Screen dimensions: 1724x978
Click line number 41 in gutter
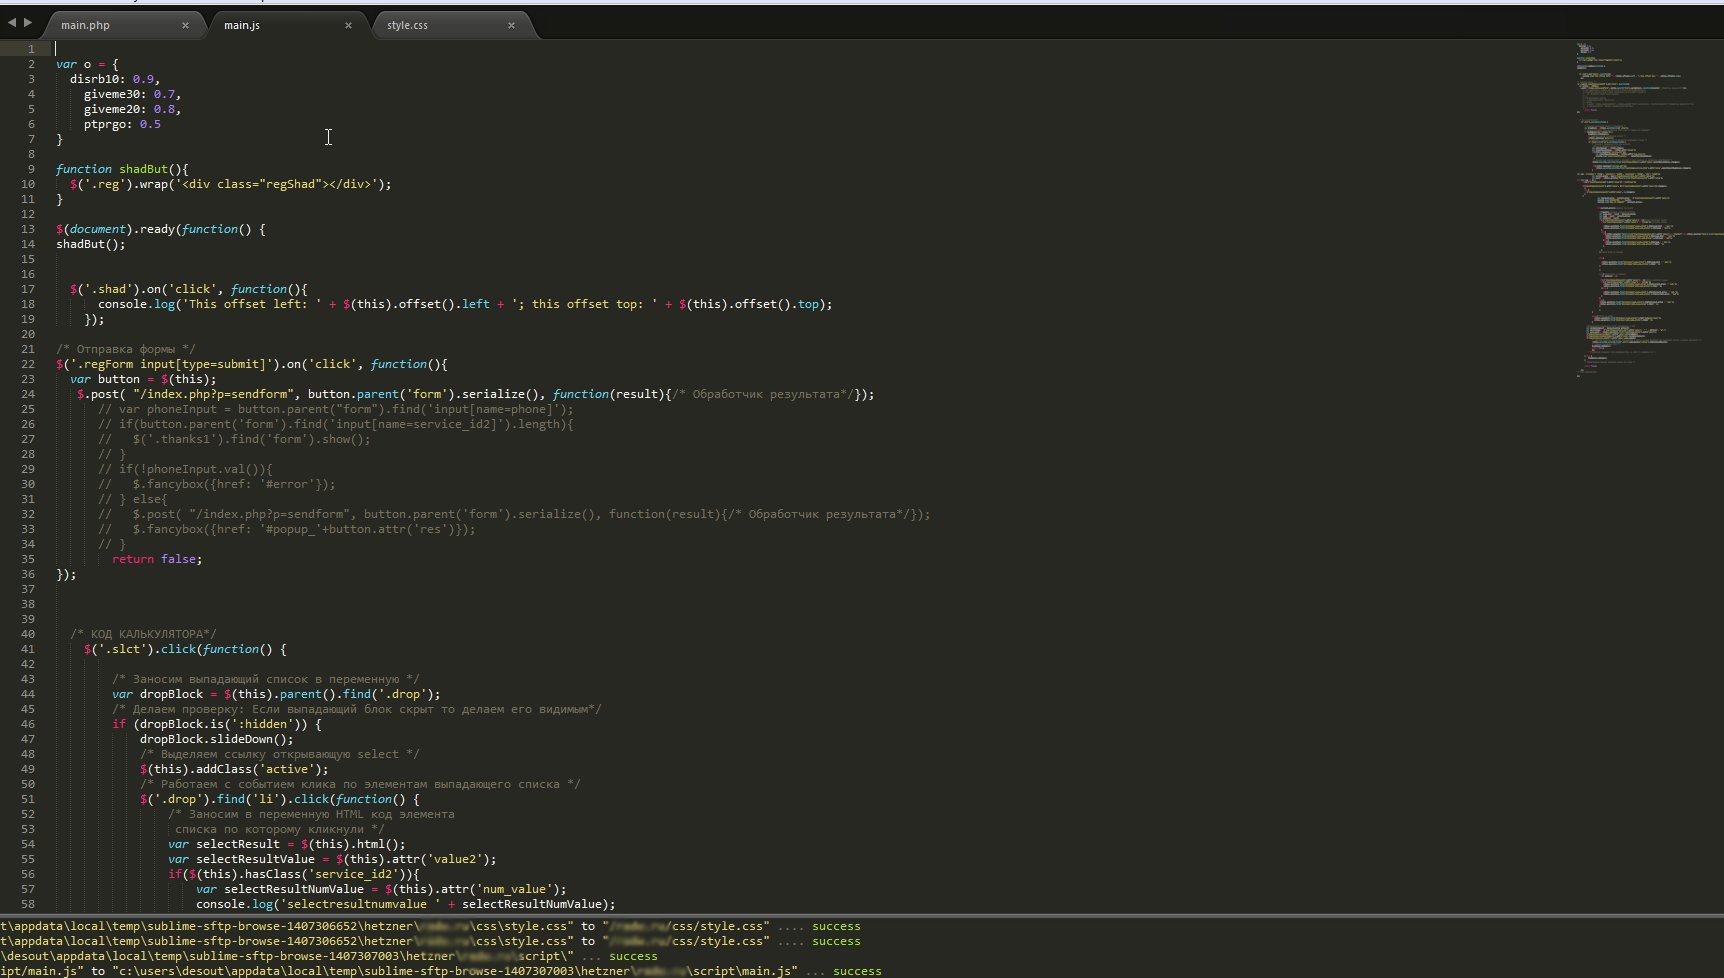pyautogui.click(x=28, y=649)
